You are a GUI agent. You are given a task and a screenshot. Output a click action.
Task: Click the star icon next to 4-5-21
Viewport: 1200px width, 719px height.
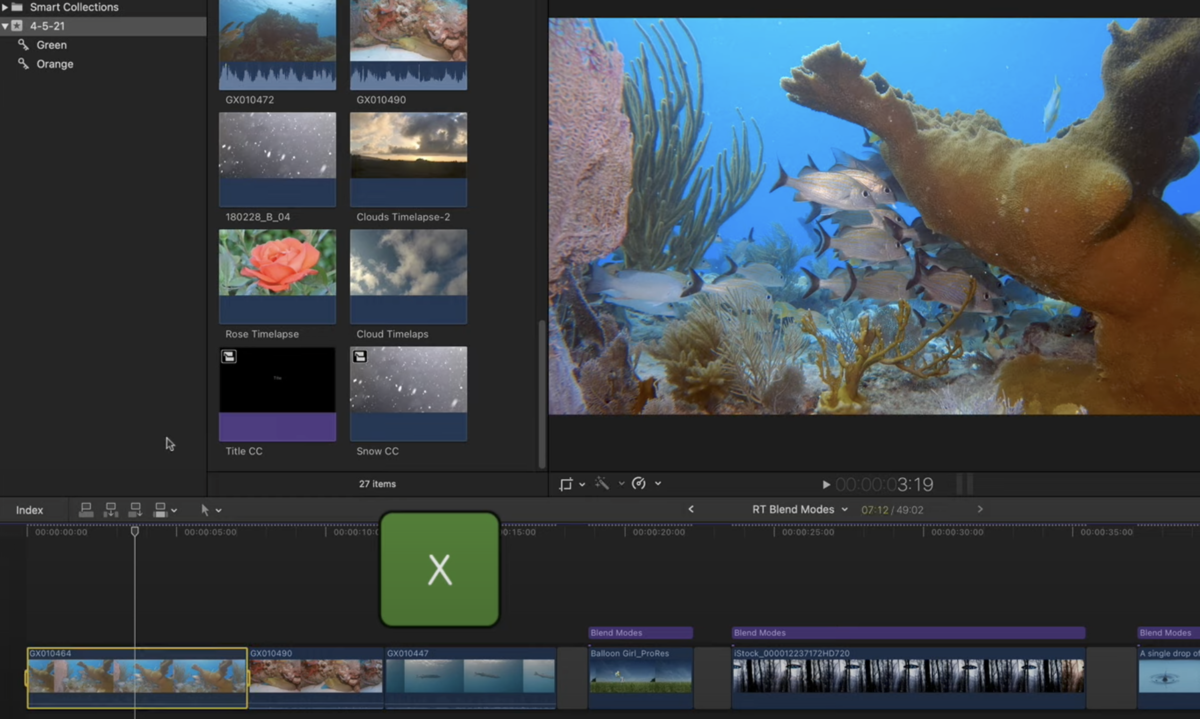tap(17, 26)
